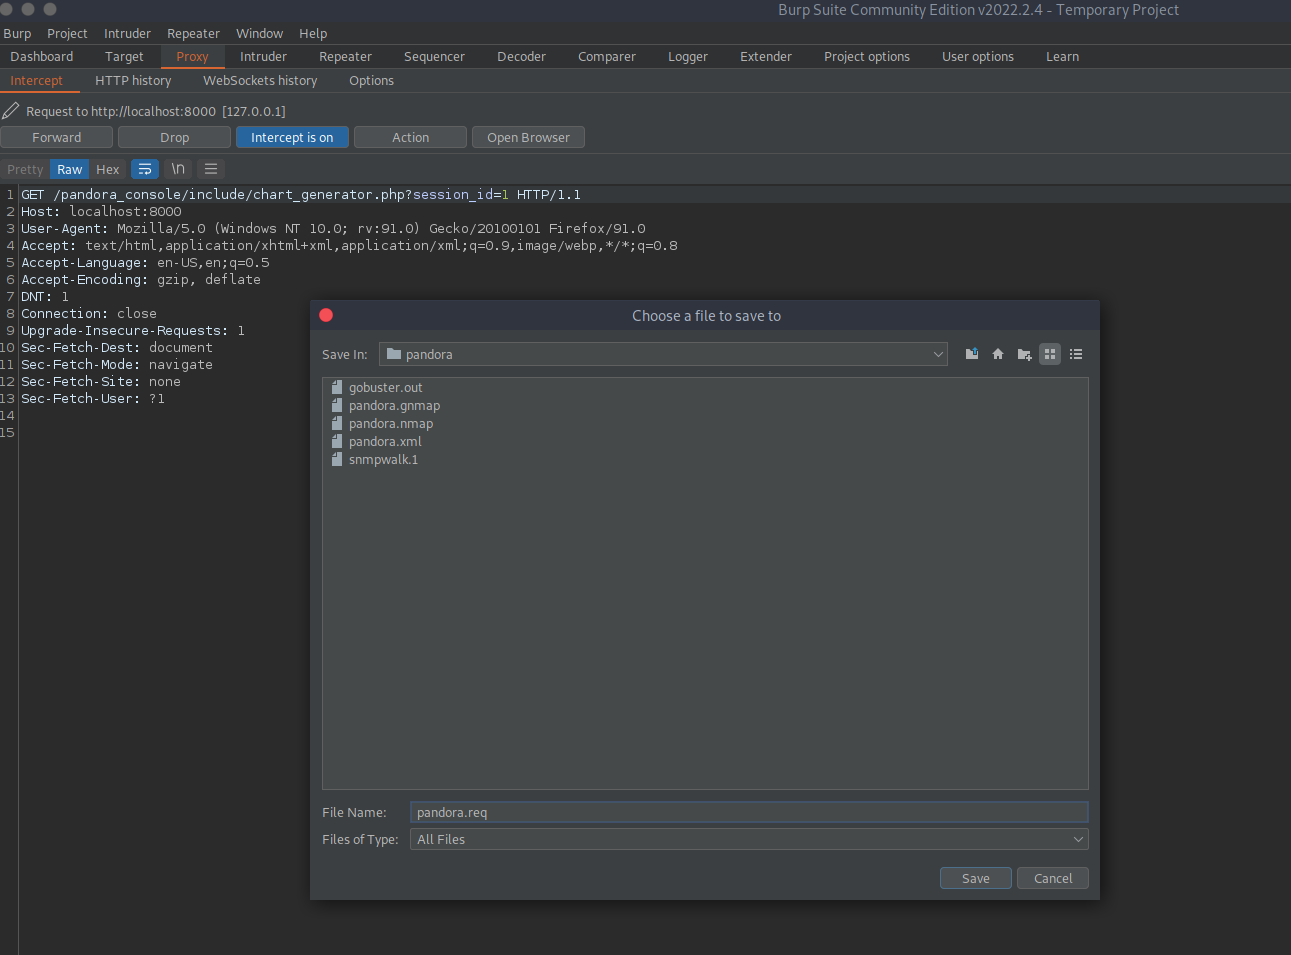Open the editor hamburger options menu
The width and height of the screenshot is (1291, 955).
click(x=211, y=169)
